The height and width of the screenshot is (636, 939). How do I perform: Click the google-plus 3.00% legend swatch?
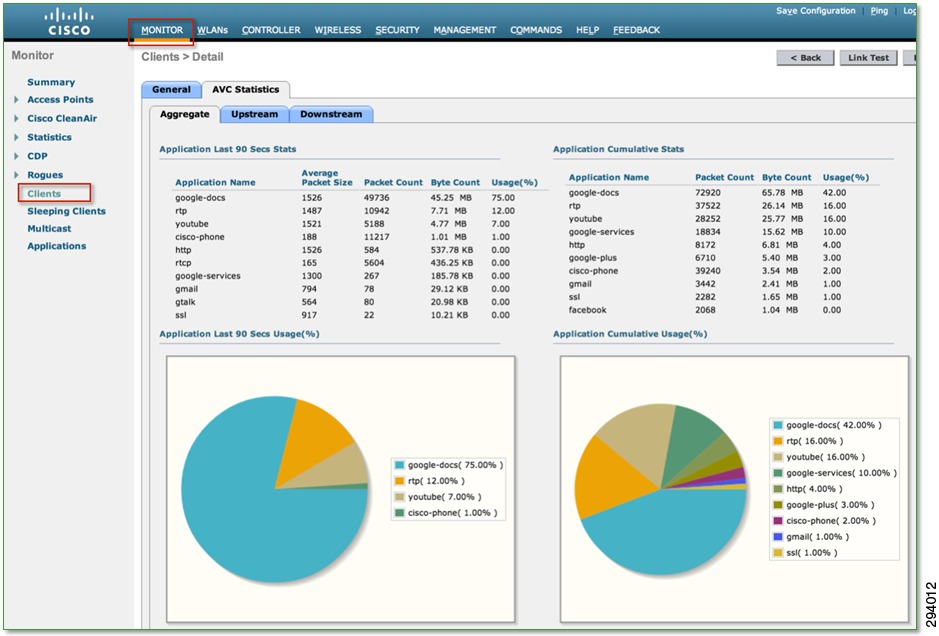tap(778, 505)
